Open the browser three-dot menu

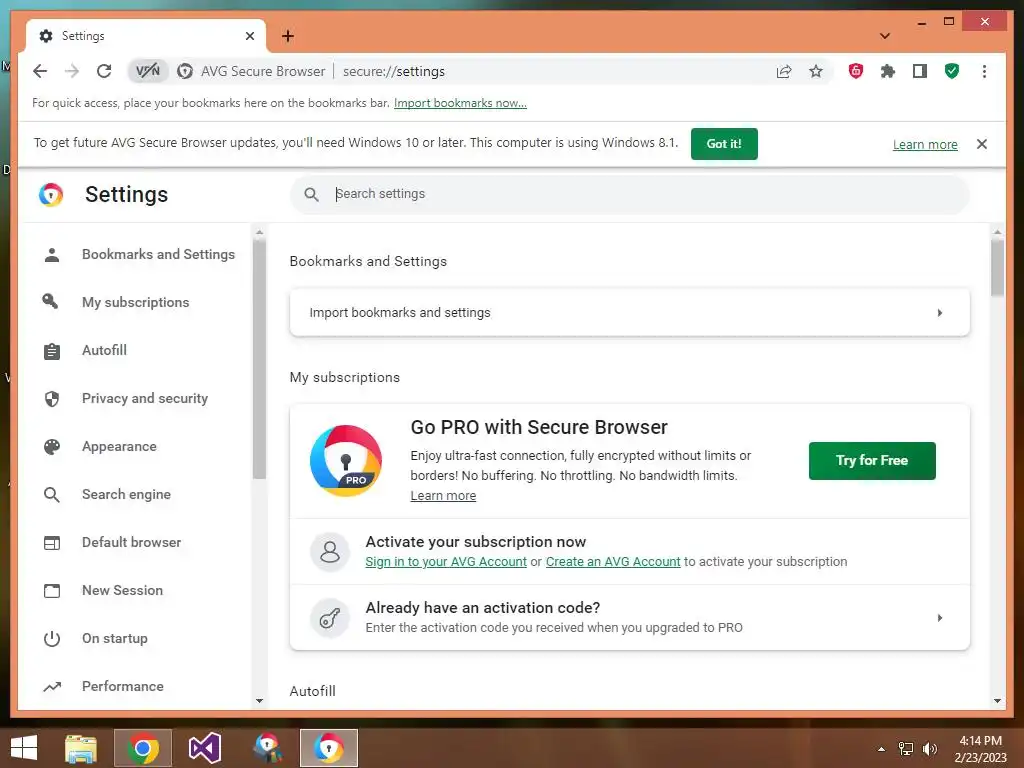point(984,71)
